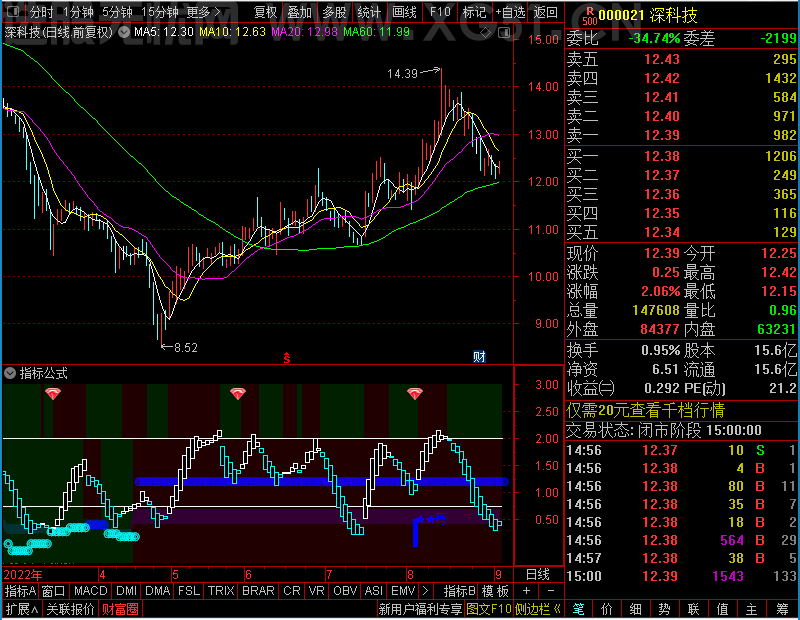Switch indicator to EMV

pos(403,591)
